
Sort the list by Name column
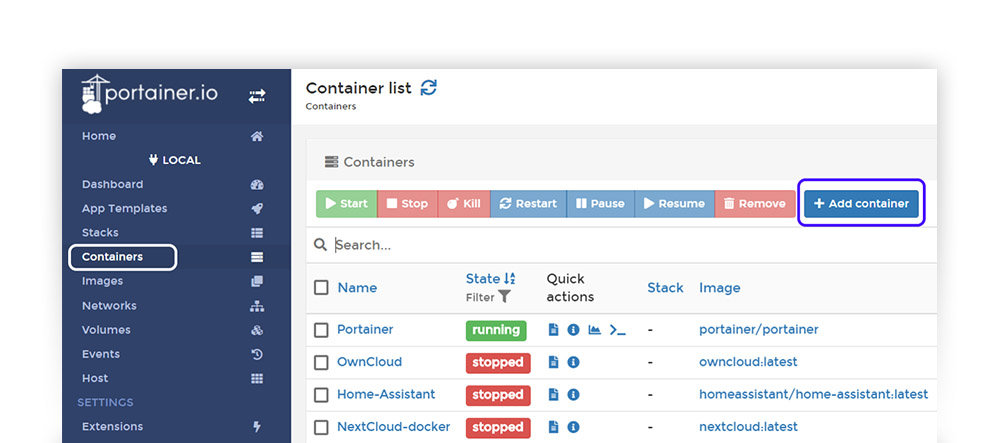pos(357,288)
